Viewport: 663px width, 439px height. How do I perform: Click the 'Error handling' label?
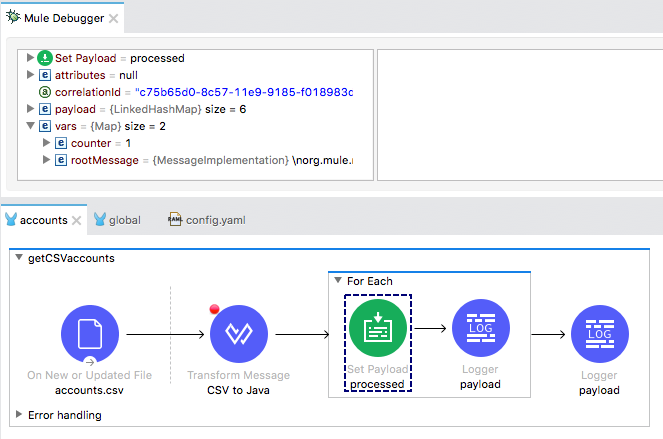pyautogui.click(x=65, y=415)
